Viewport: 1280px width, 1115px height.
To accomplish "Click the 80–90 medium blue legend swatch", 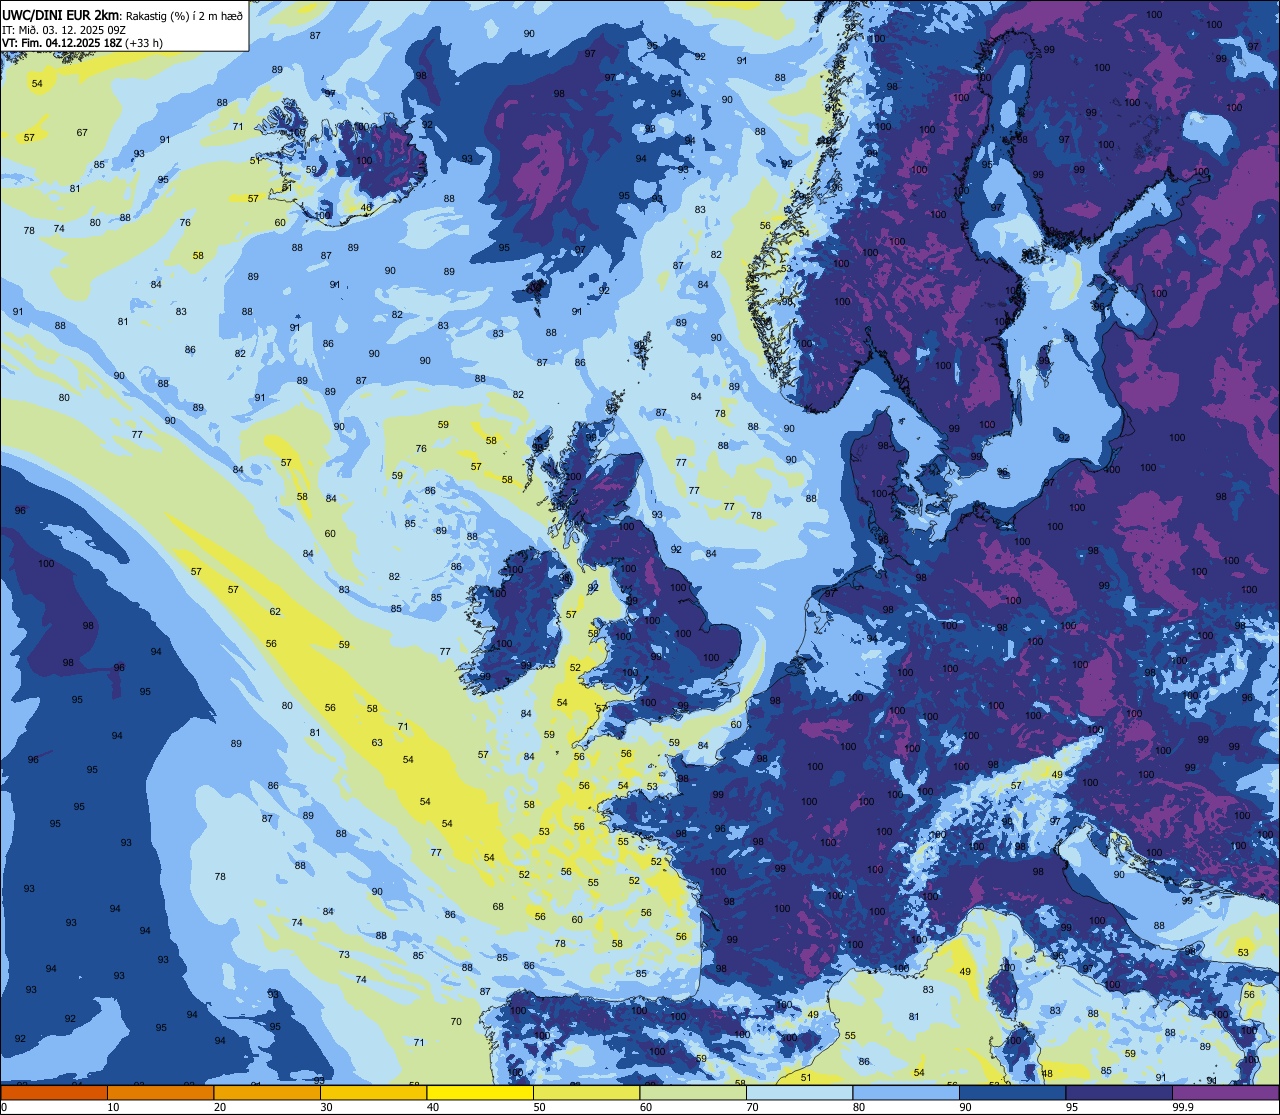I will coord(906,1092).
